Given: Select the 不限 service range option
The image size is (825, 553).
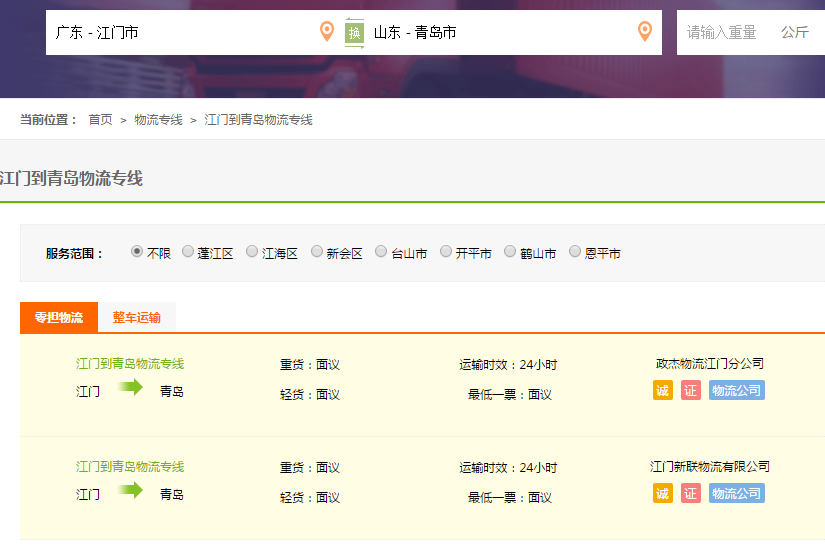Looking at the screenshot, I should click(x=137, y=252).
